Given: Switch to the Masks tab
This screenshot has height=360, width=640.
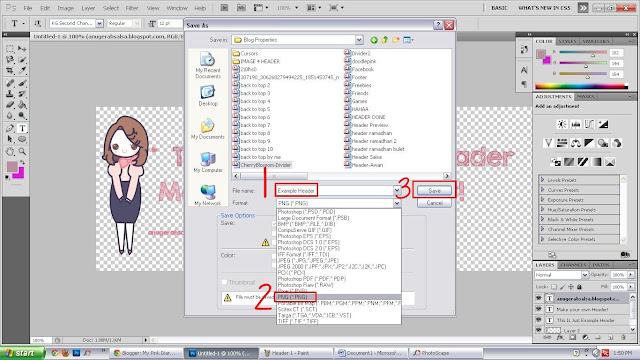Looking at the screenshot, I should point(586,97).
